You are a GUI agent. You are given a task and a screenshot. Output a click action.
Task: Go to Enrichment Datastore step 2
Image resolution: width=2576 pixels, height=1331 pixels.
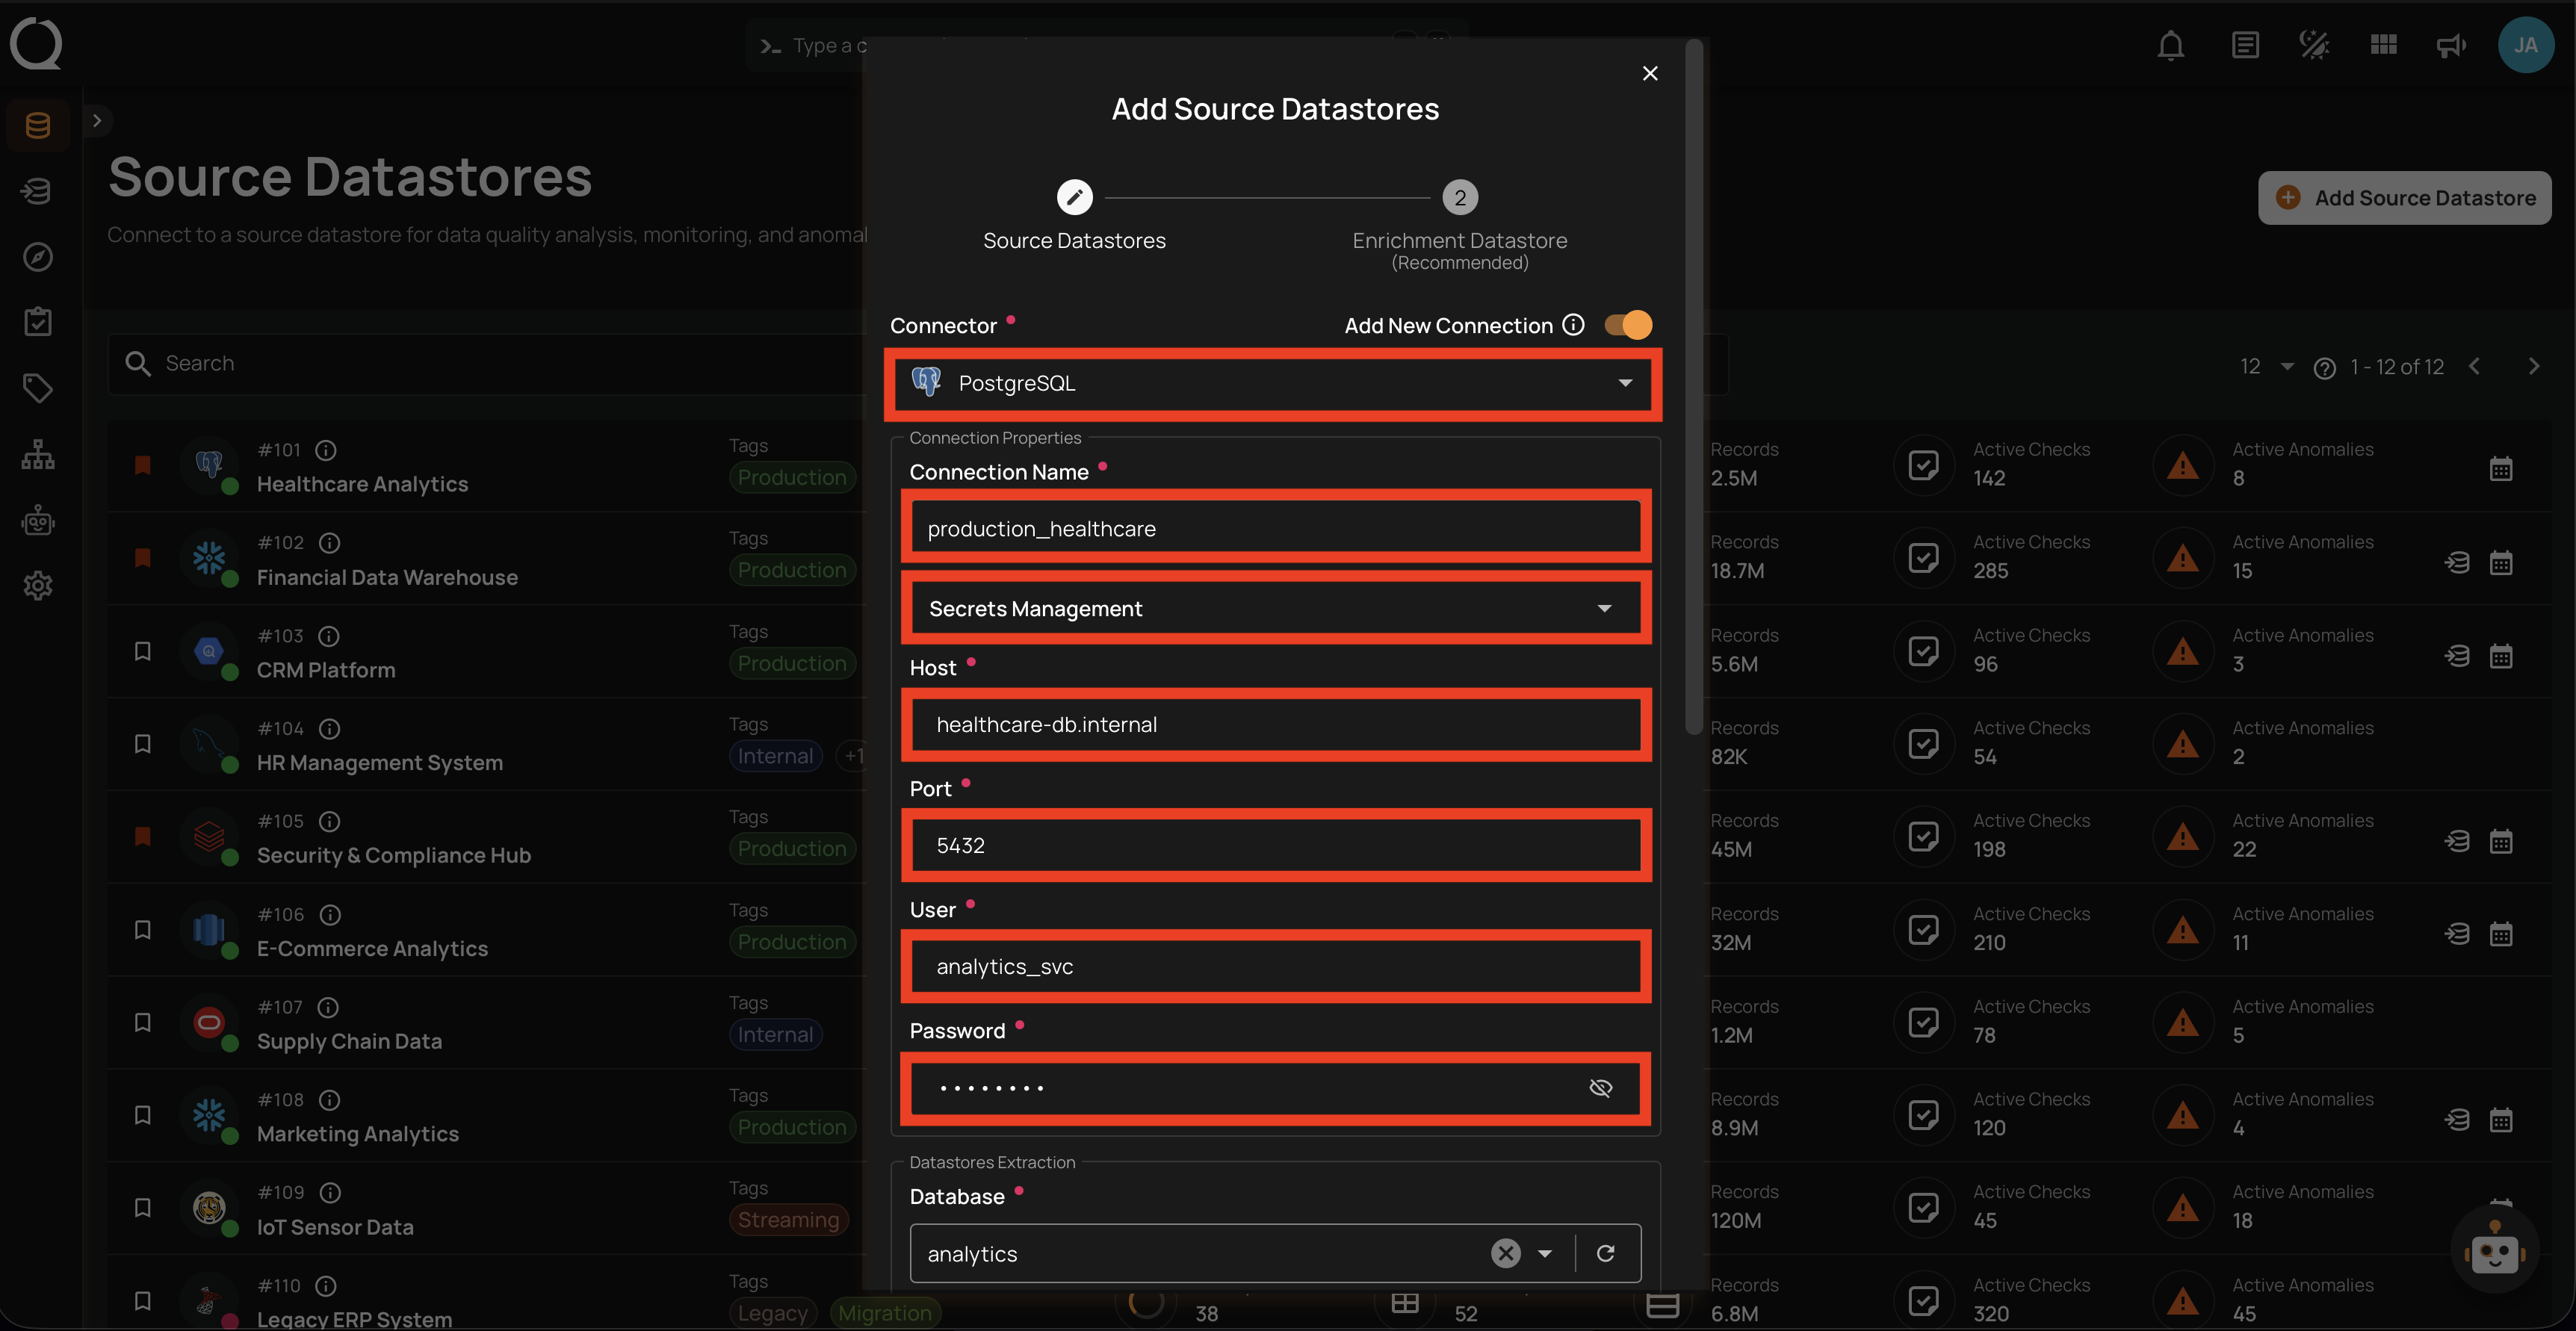point(1459,198)
